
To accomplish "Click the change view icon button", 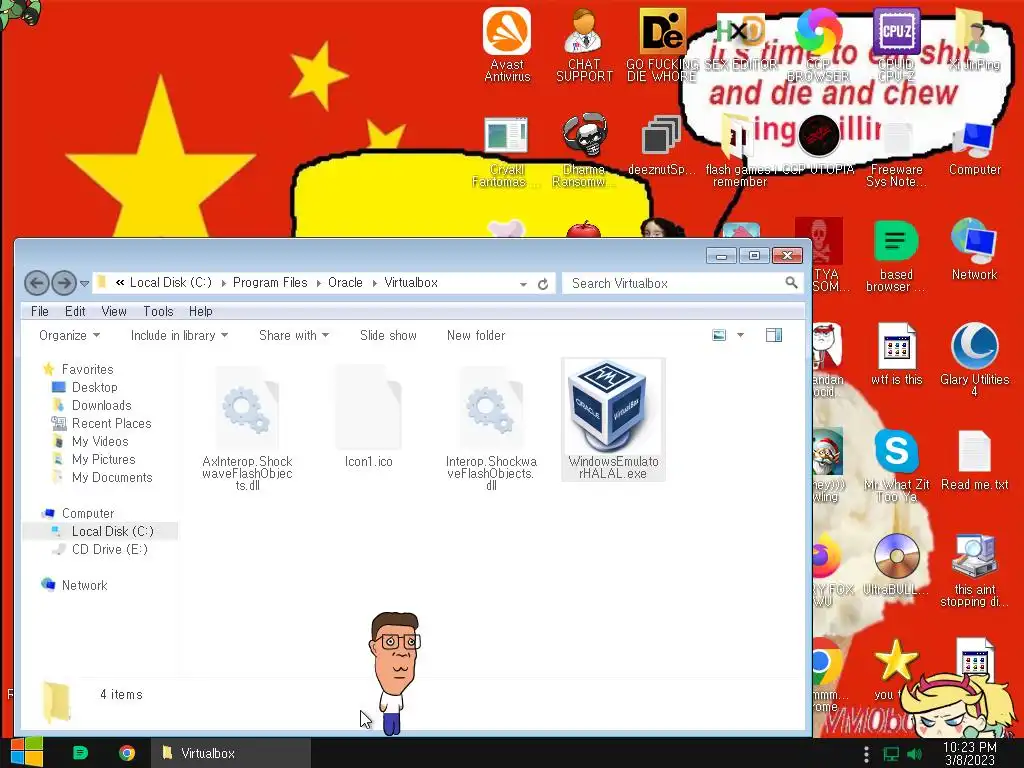I will point(719,335).
